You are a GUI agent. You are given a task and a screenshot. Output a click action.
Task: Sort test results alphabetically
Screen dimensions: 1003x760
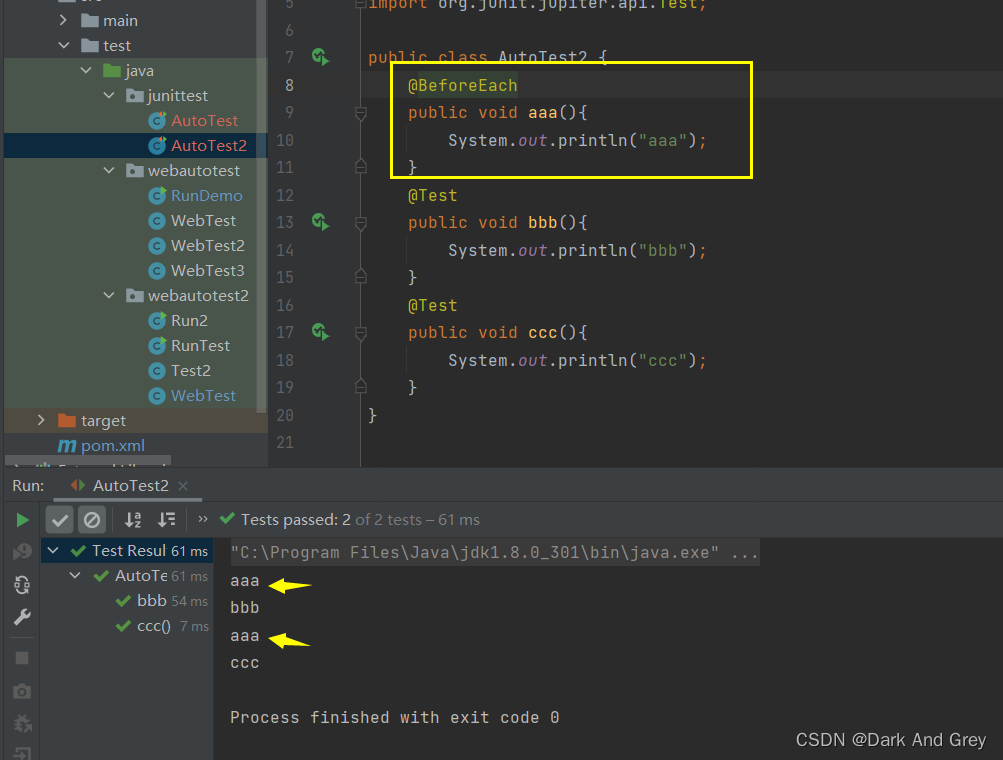[x=132, y=519]
